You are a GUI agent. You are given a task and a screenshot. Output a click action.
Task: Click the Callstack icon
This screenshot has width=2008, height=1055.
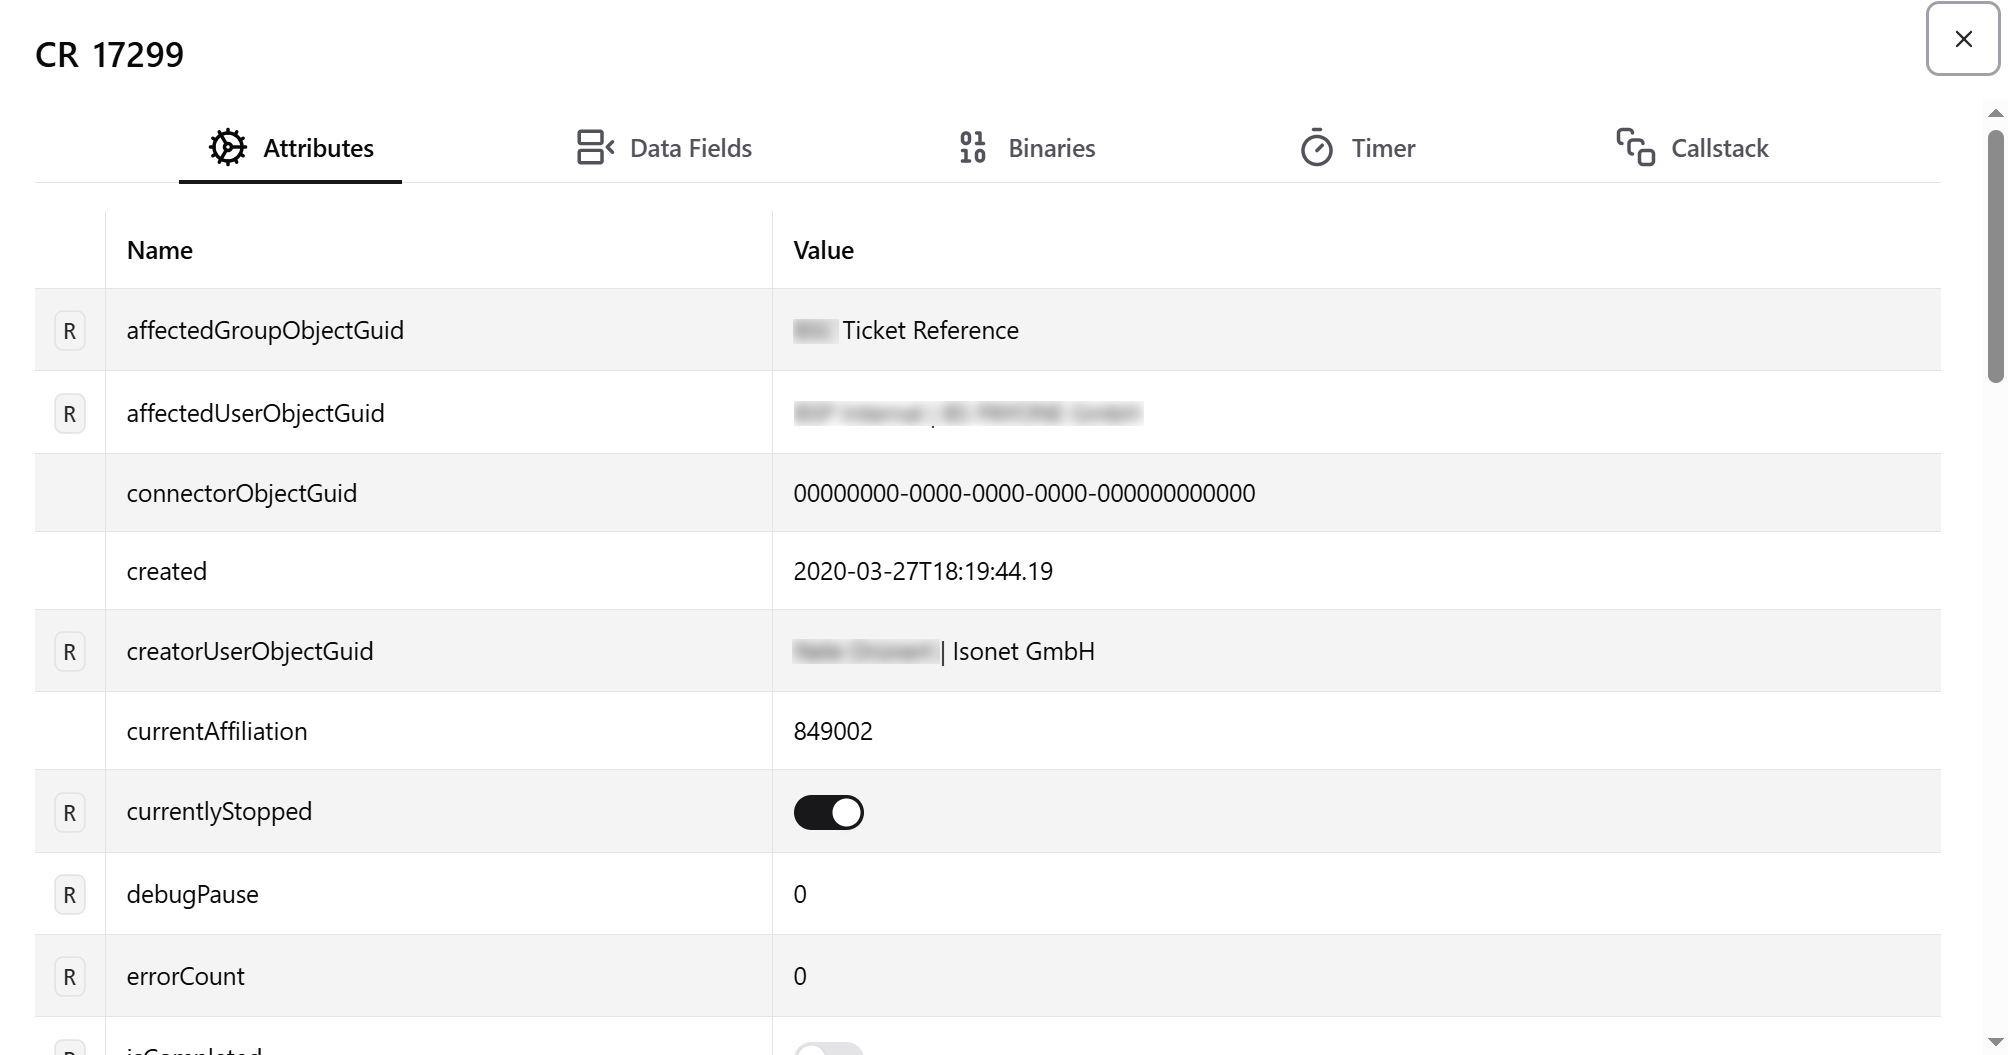click(1635, 147)
